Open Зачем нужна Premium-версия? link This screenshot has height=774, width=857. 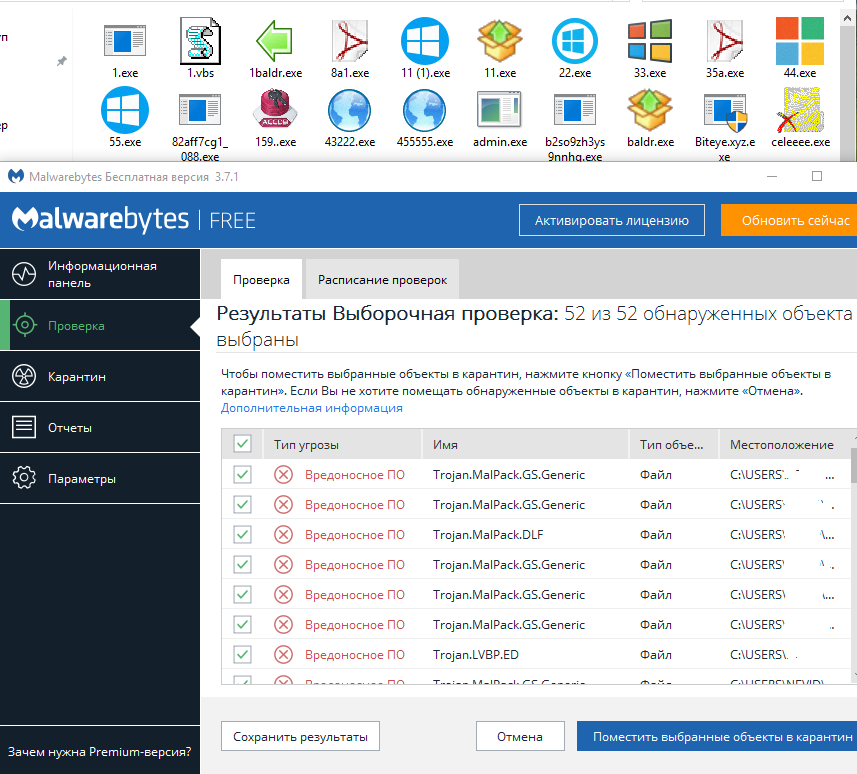coord(99,752)
